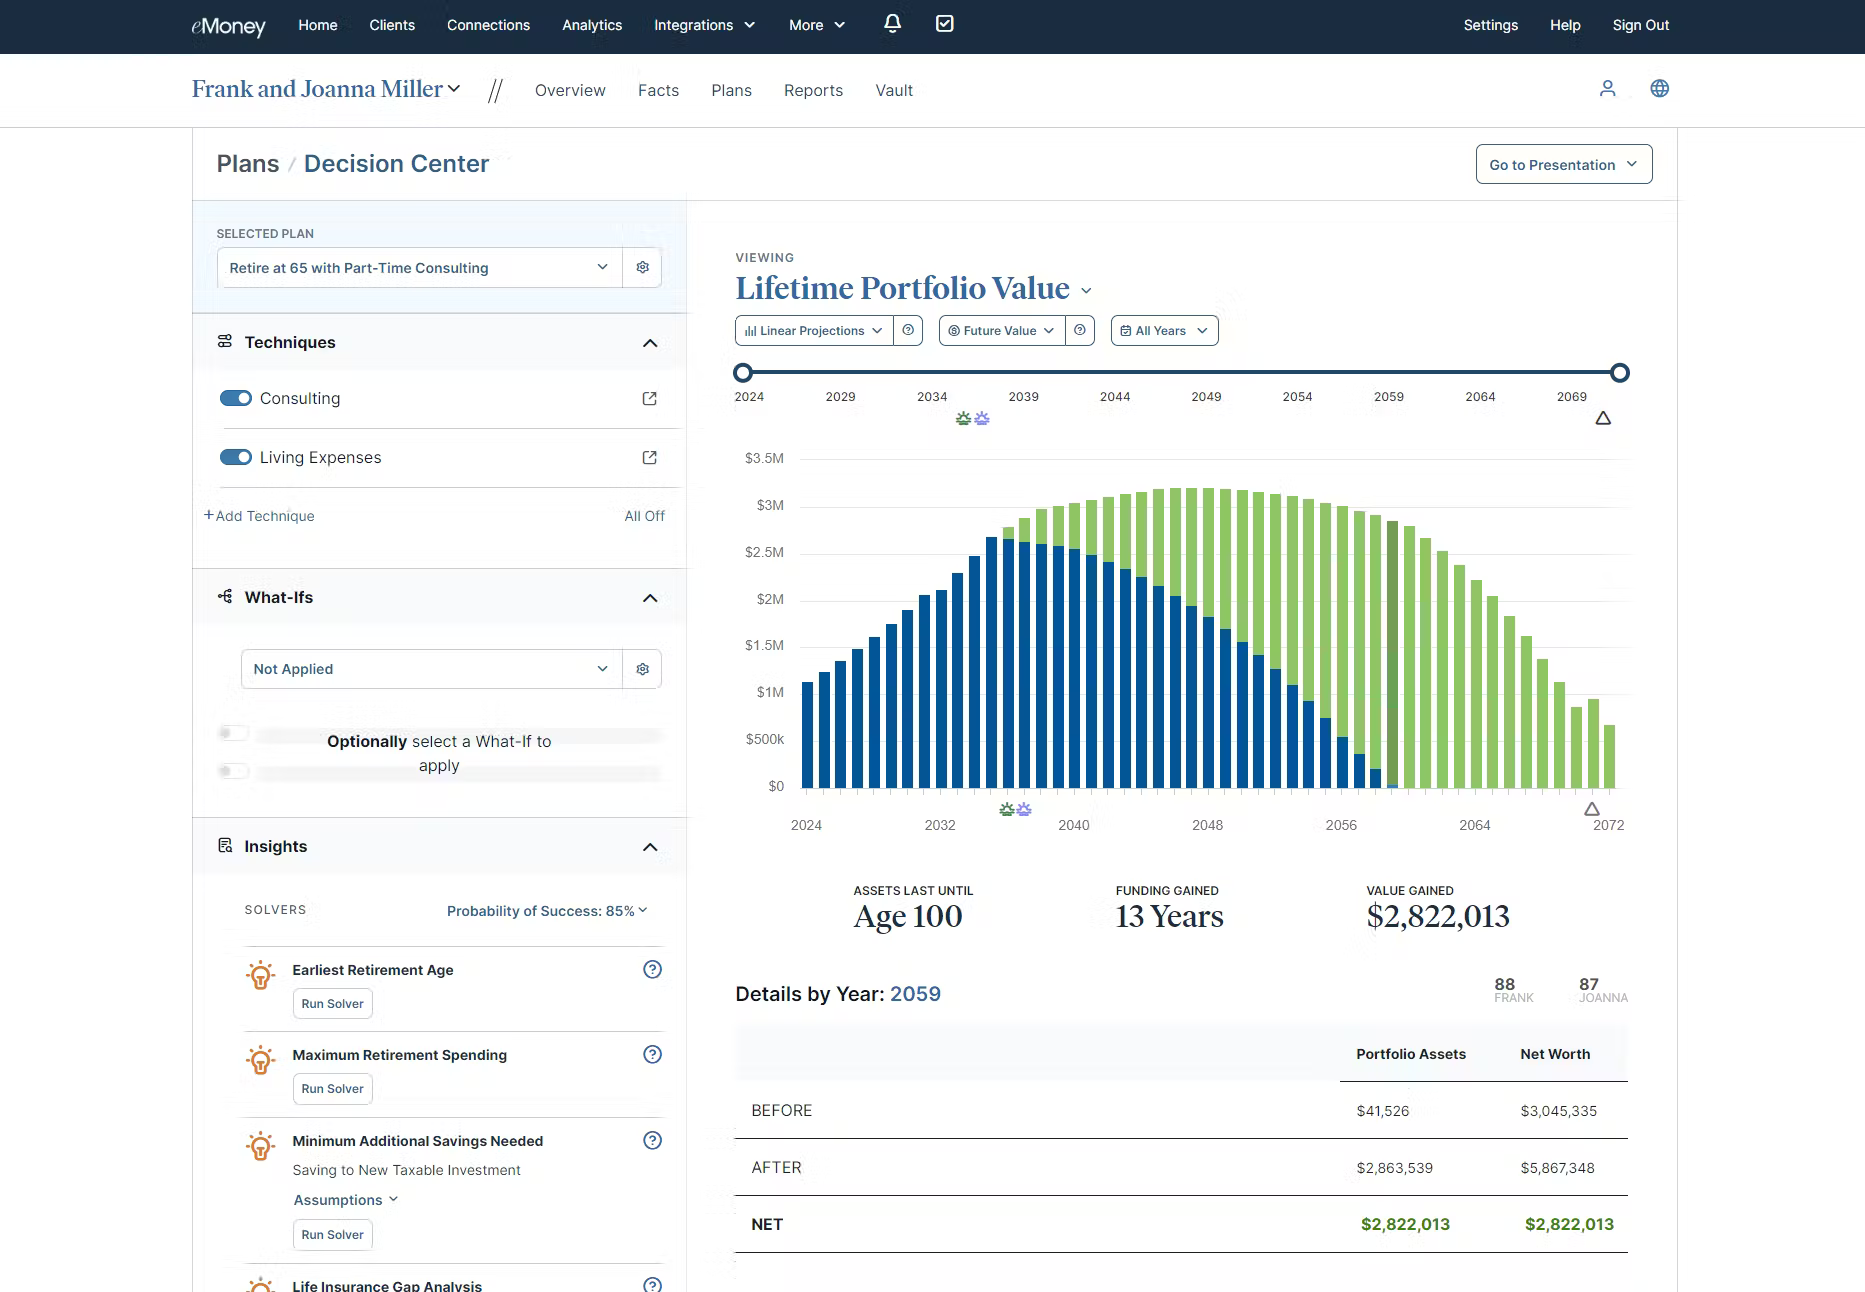Image resolution: width=1865 pixels, height=1292 pixels.
Task: Open the All Years dropdown above the chart
Action: (1163, 330)
